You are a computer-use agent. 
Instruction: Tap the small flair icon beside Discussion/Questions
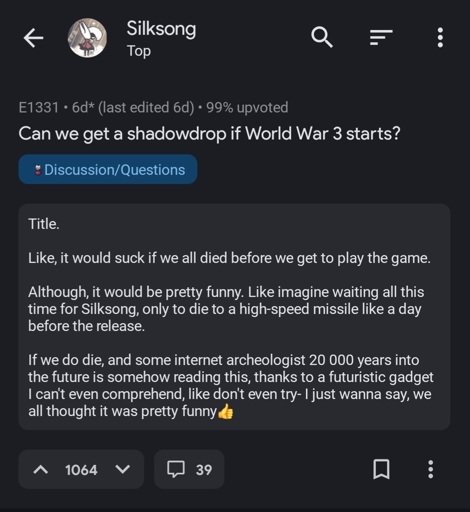38,170
